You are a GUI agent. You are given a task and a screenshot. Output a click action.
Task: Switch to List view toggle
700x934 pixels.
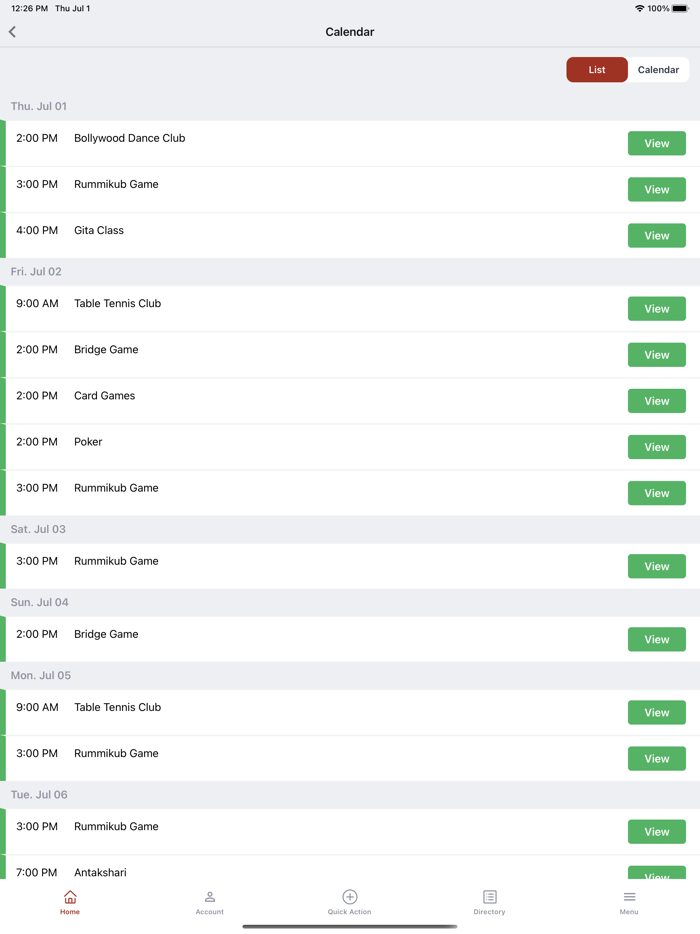click(597, 70)
